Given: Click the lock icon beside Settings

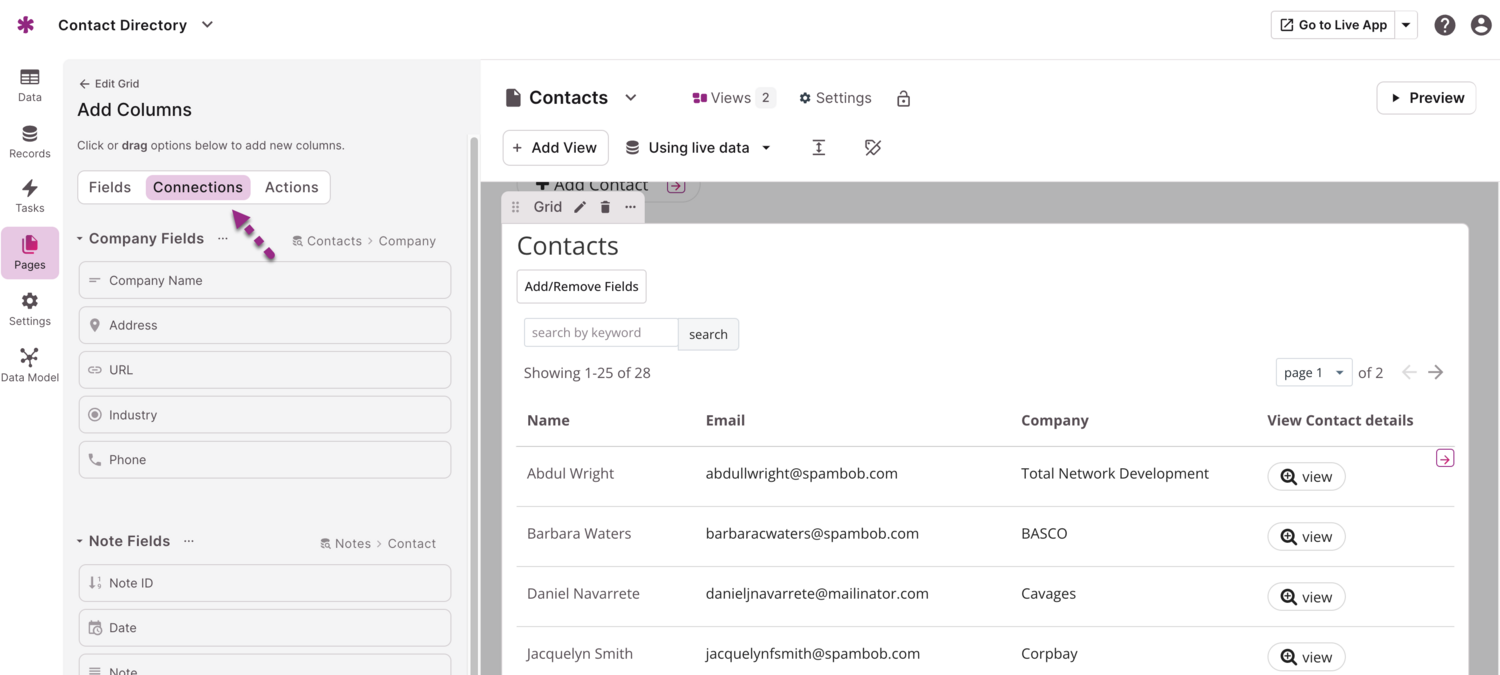Looking at the screenshot, I should point(903,98).
